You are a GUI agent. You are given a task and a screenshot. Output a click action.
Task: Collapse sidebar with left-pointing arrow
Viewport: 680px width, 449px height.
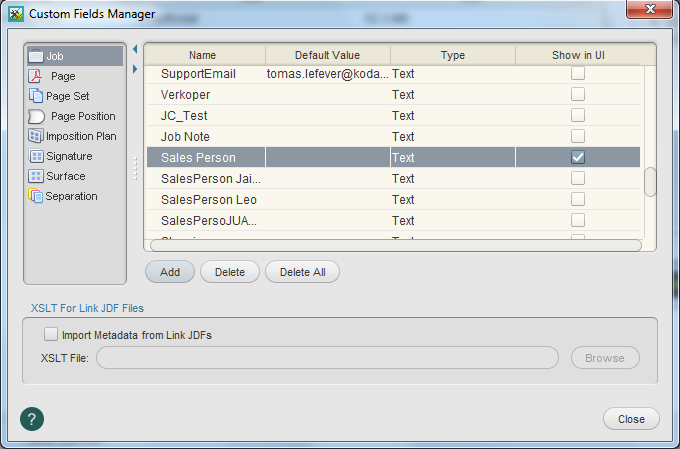[135, 49]
